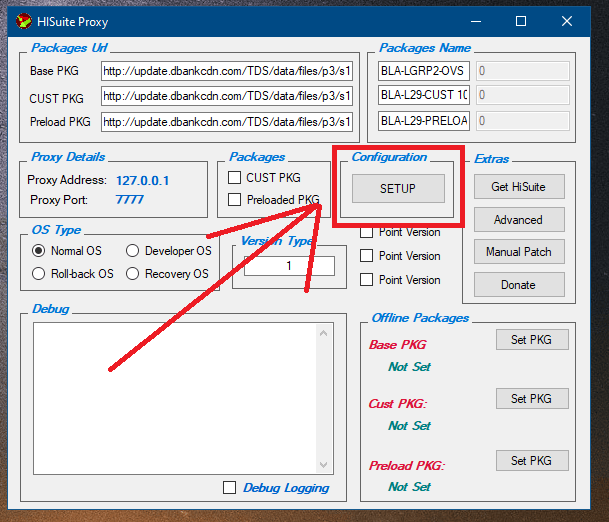The width and height of the screenshot is (609, 522).
Task: Tick the middle Point Version checkbox
Action: click(x=366, y=256)
